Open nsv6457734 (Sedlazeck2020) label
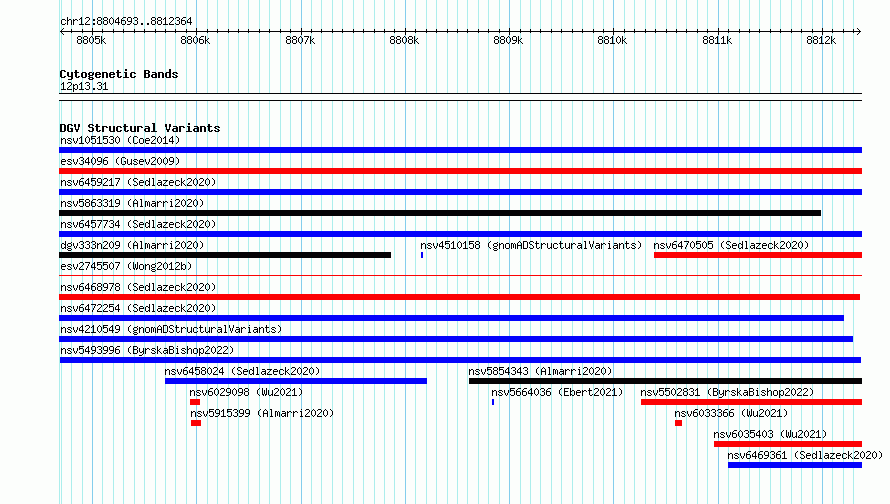The height and width of the screenshot is (504, 890). pos(138,224)
